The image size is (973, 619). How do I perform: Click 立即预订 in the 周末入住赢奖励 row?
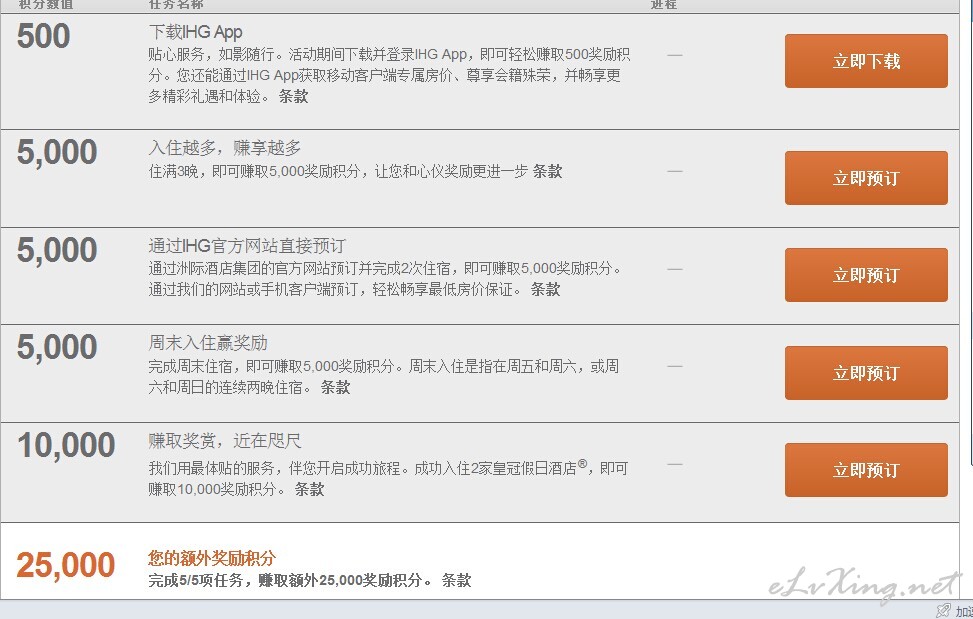[866, 373]
